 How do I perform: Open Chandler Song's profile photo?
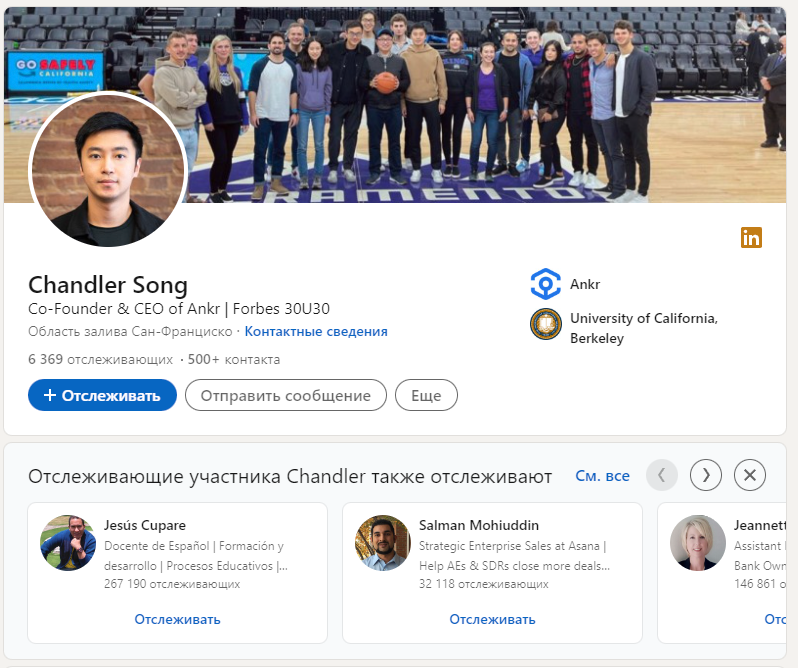coord(108,169)
